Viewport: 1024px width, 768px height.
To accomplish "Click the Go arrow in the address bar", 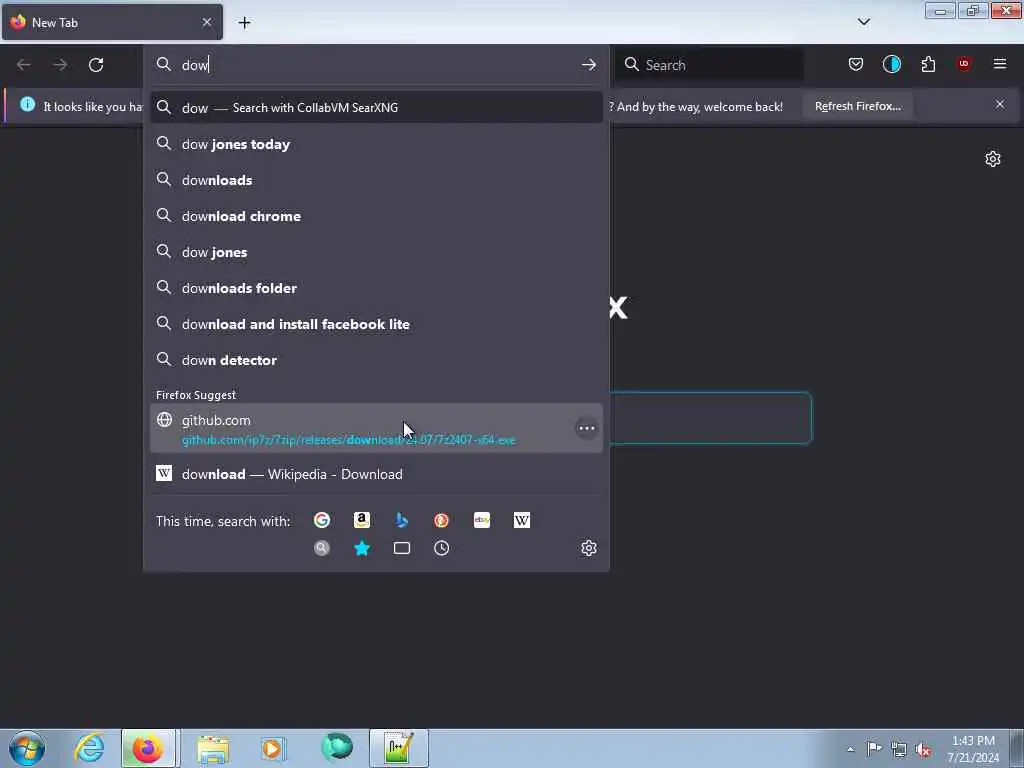I will [588, 65].
